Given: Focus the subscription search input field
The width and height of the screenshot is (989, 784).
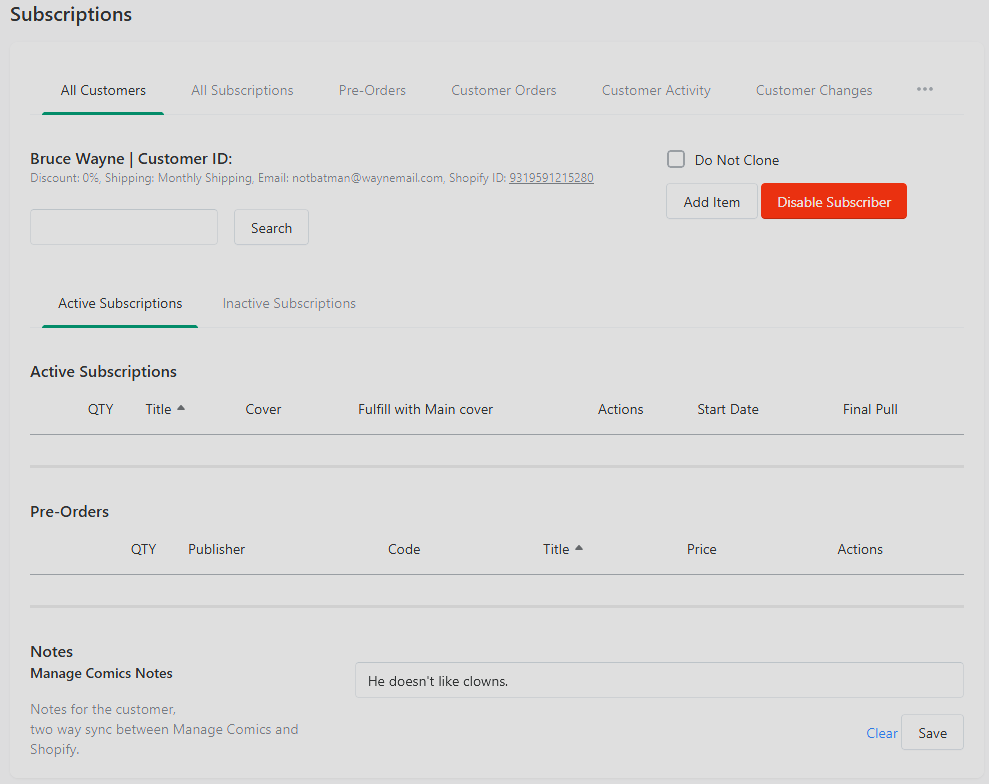Looking at the screenshot, I should pyautogui.click(x=124, y=227).
